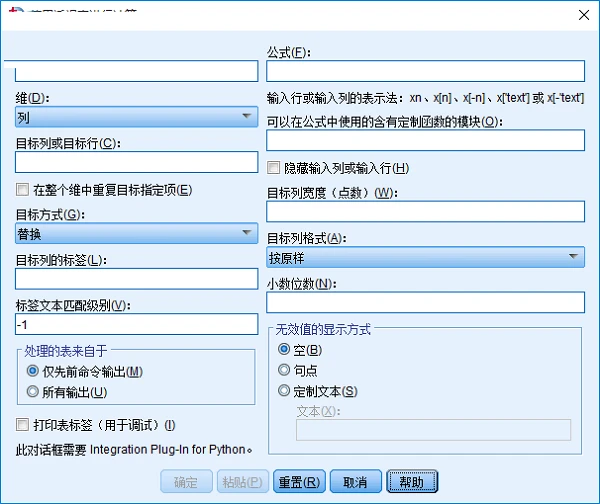Select 定制文本(S) radio button

coord(284,391)
